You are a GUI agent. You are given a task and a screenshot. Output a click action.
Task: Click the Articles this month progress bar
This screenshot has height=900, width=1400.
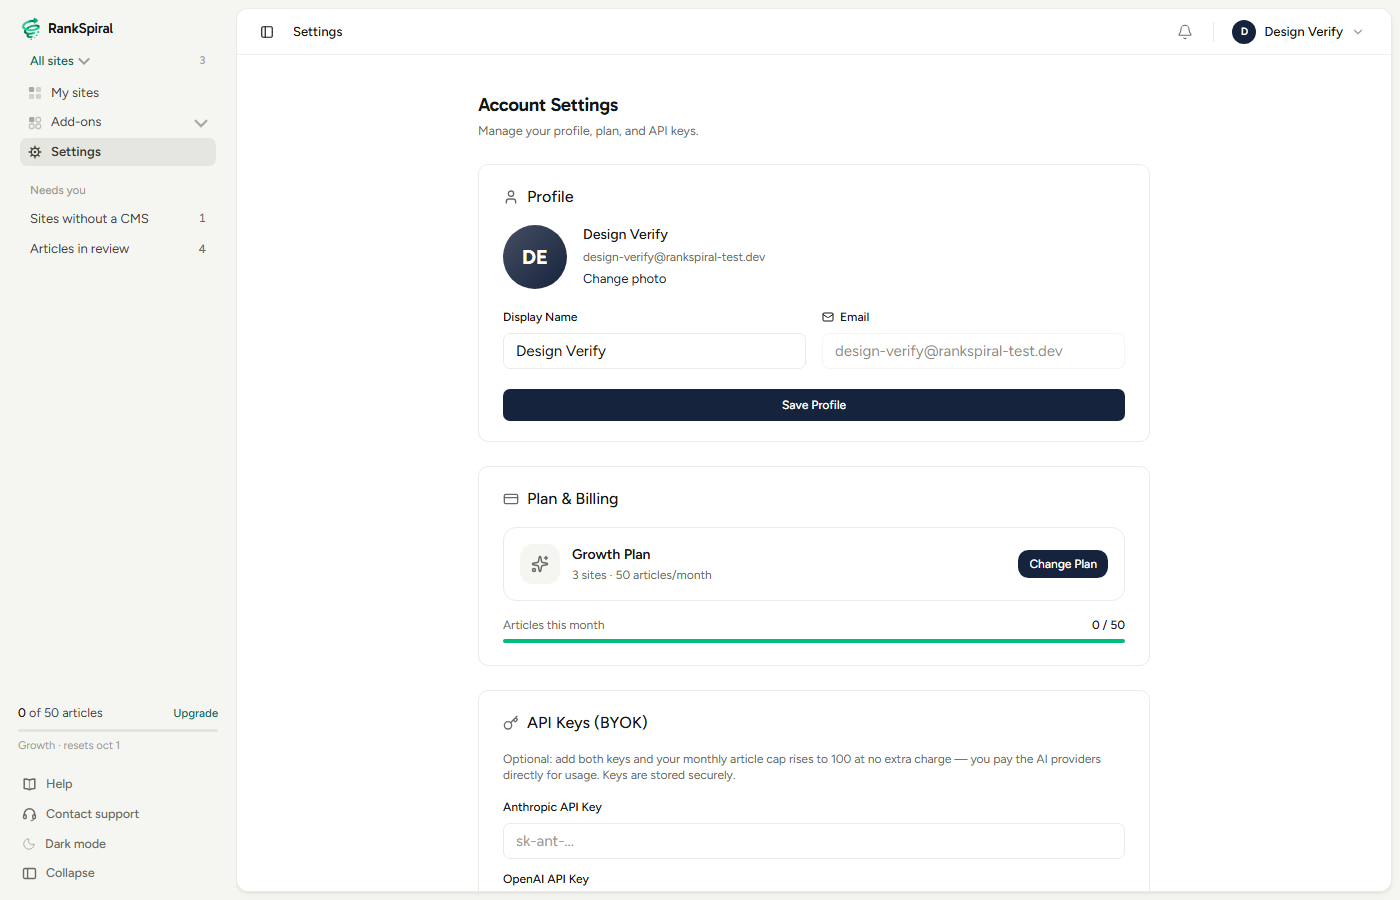tap(814, 641)
